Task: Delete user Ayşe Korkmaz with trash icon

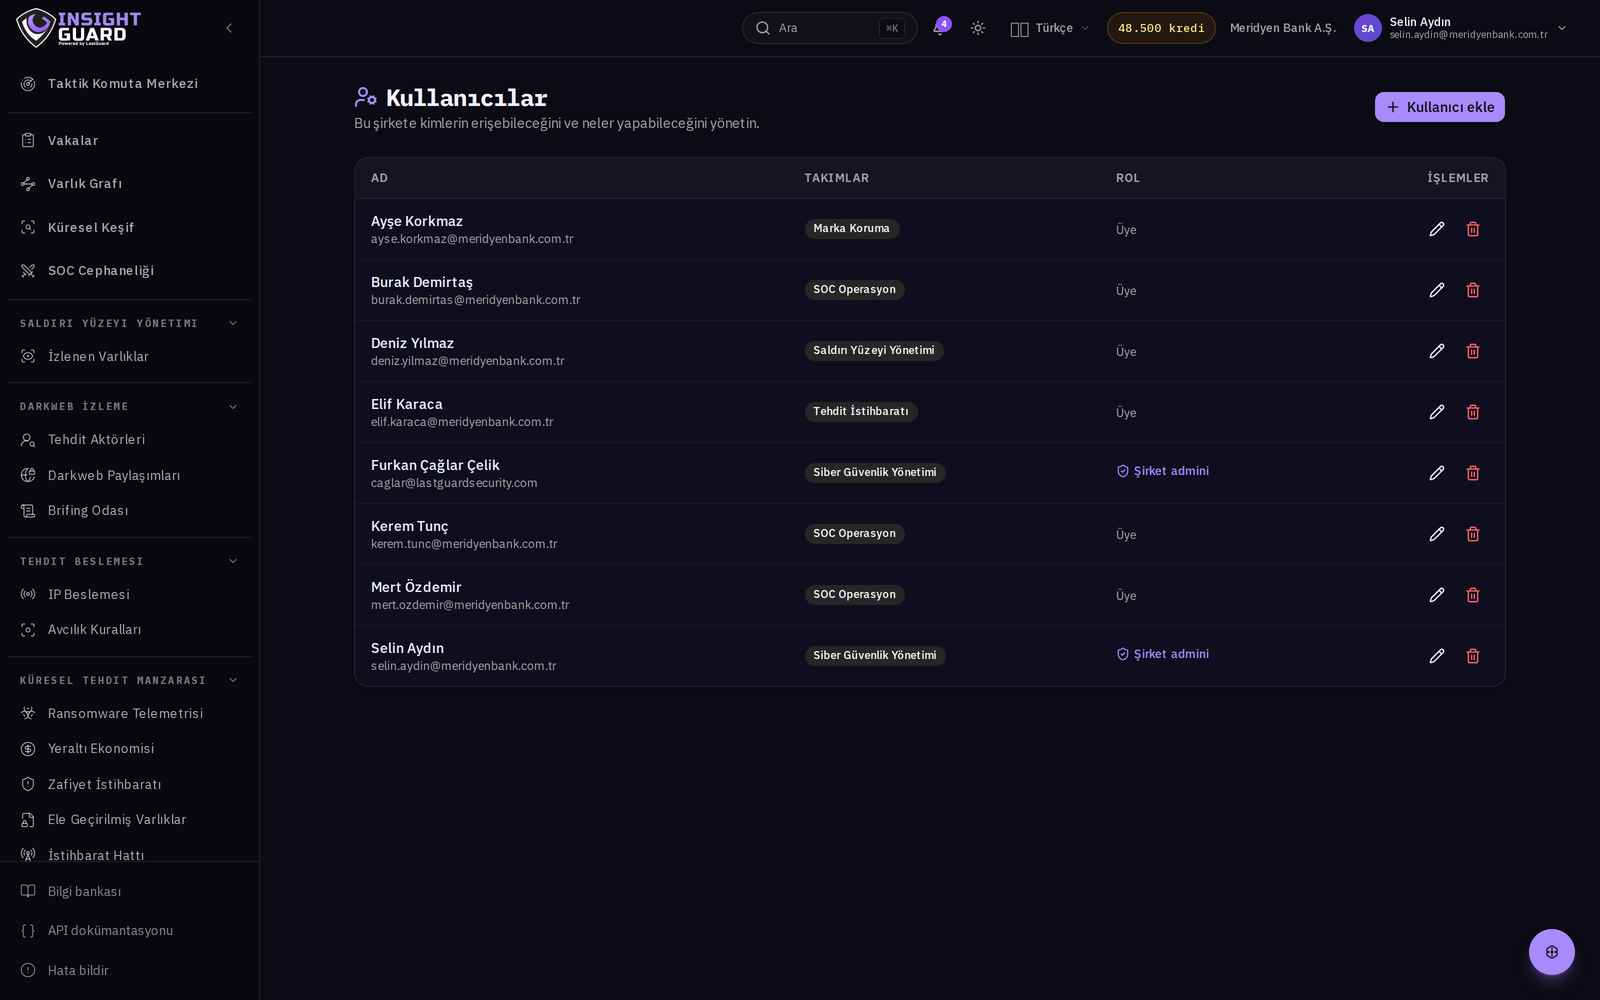Action: point(1473,229)
